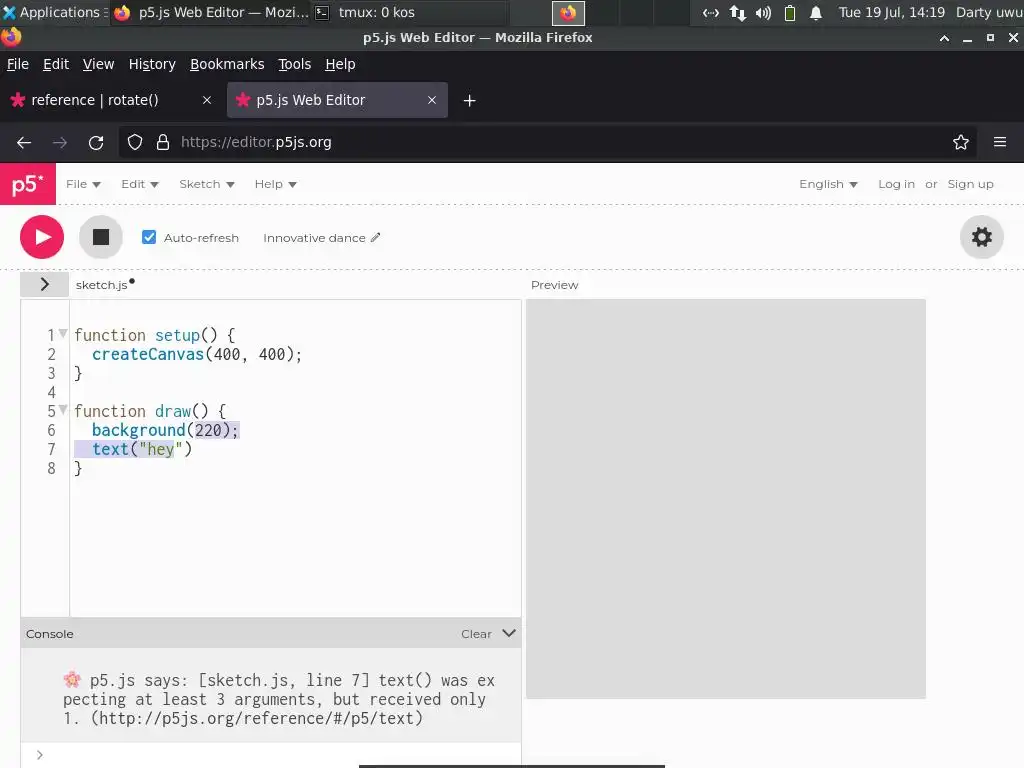Screen dimensions: 1024x768
Task: Open the editor Edit dropdown menu
Action: tap(140, 184)
